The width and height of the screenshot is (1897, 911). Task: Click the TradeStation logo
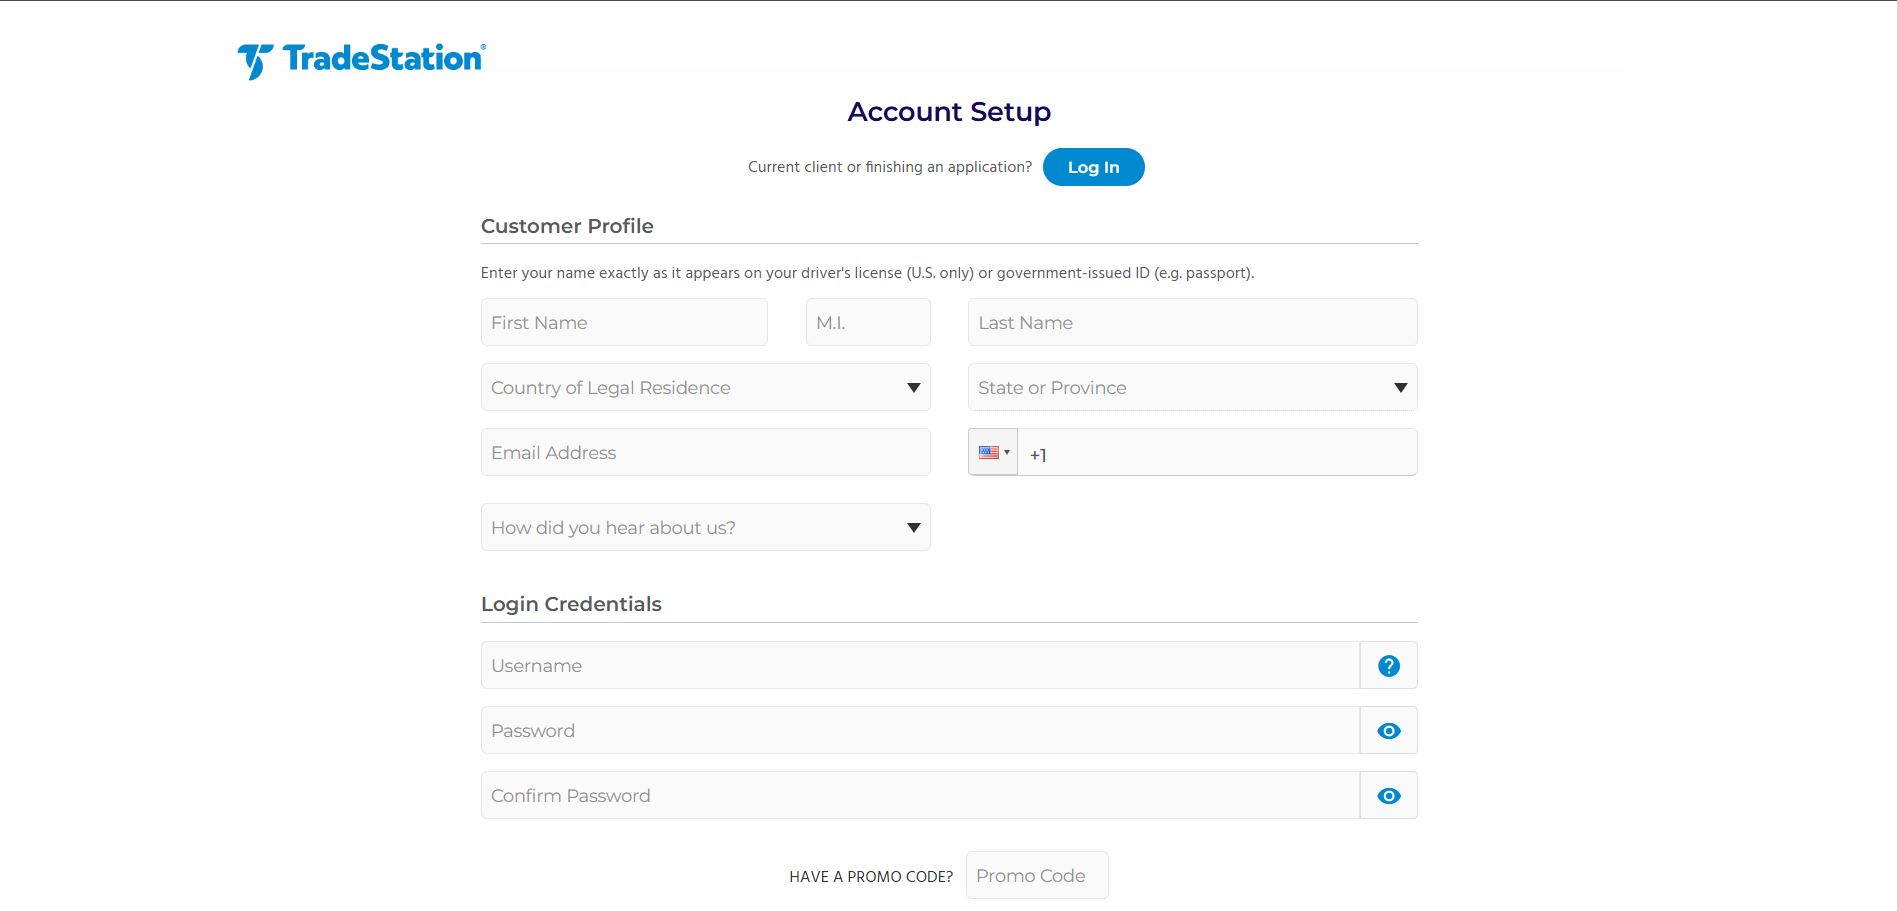pos(361,60)
